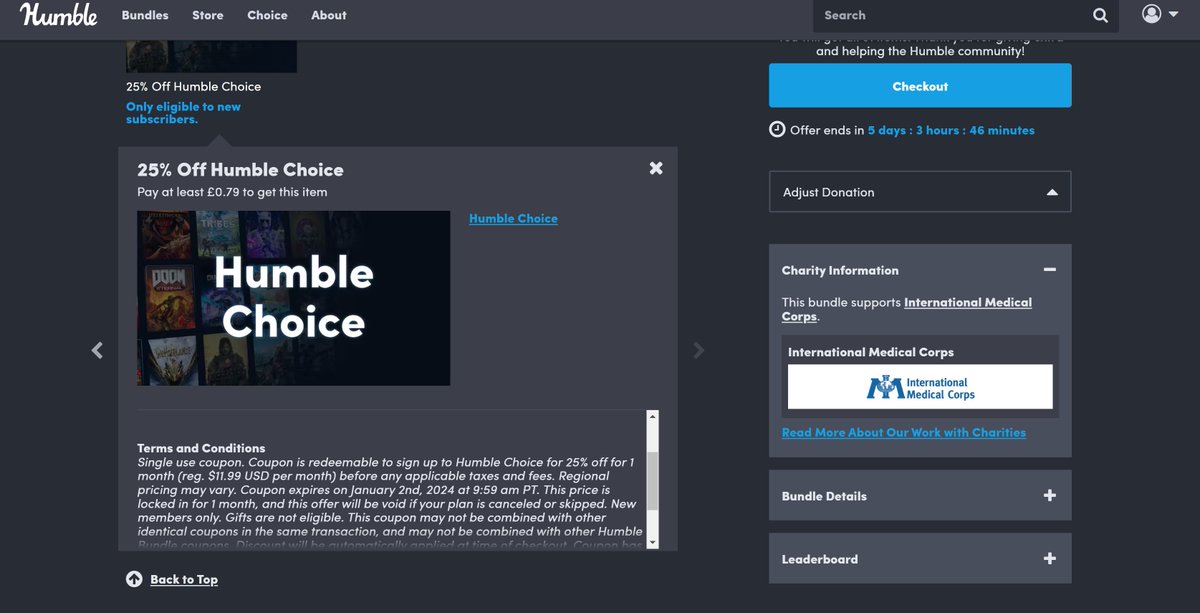Click the offer countdown timer text
Image resolution: width=1200 pixels, height=613 pixels.
[951, 130]
